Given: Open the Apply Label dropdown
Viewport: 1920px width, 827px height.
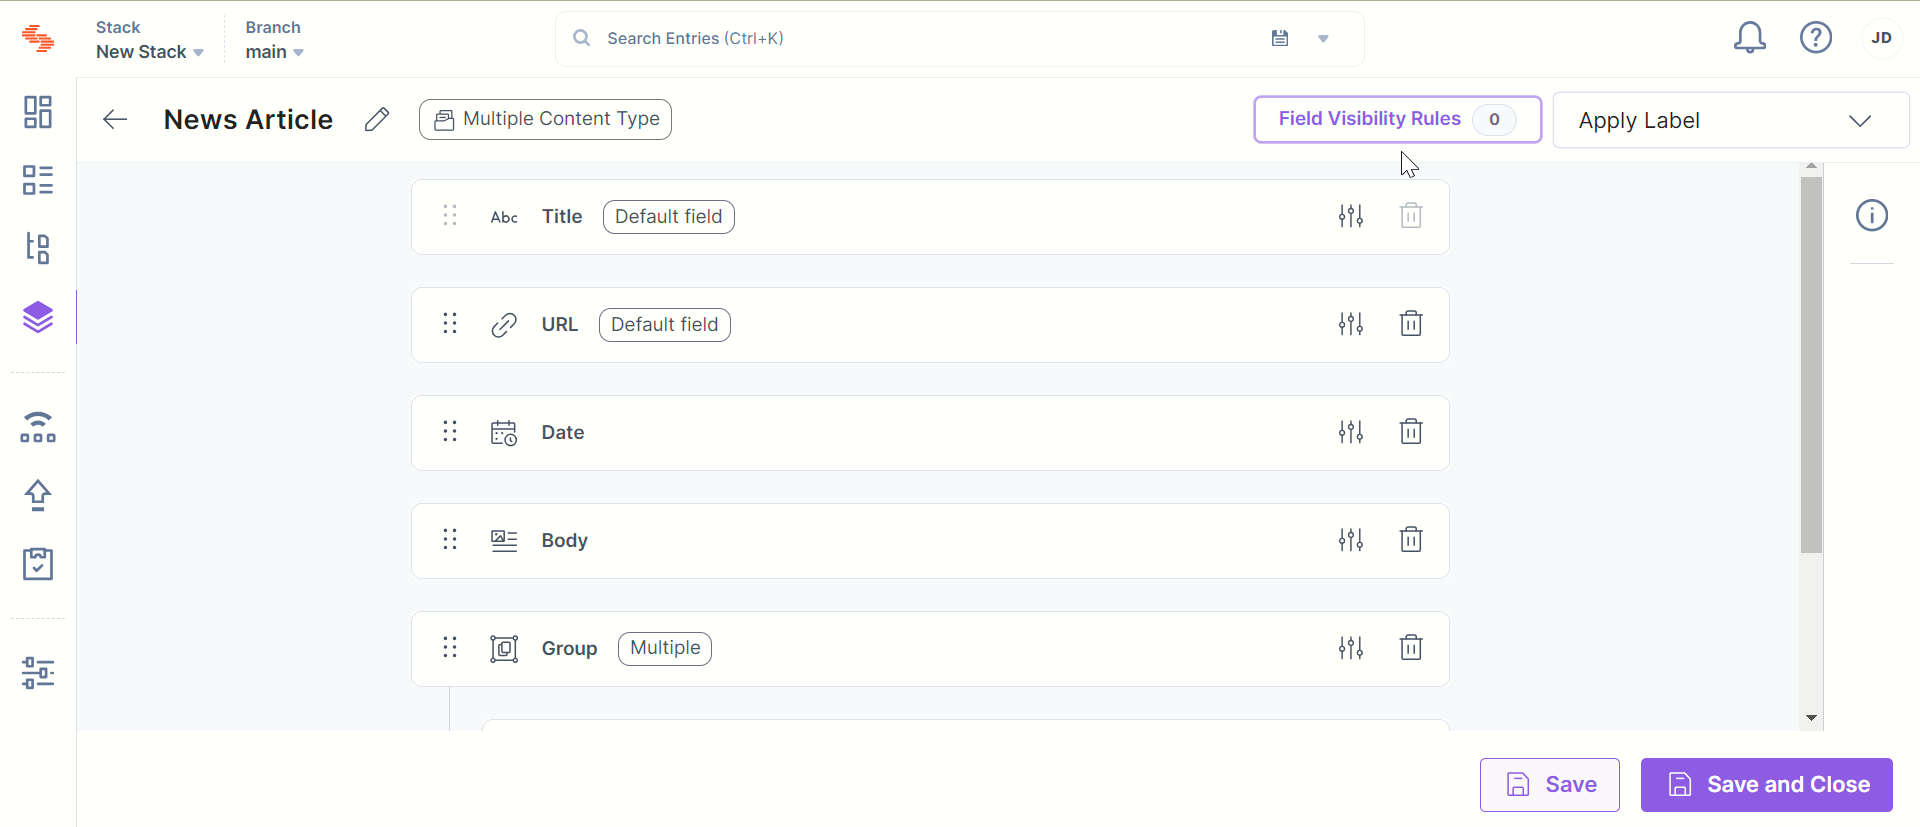Looking at the screenshot, I should (x=1731, y=120).
